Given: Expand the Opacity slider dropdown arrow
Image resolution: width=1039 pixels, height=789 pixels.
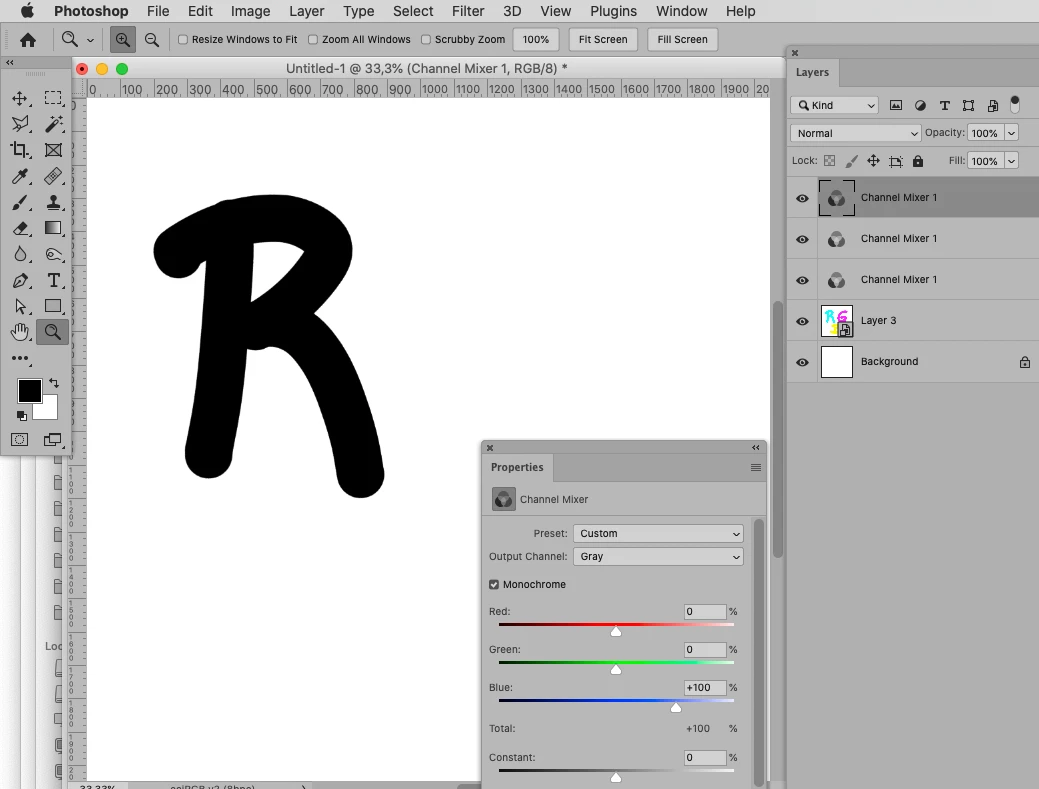Looking at the screenshot, I should [1011, 133].
